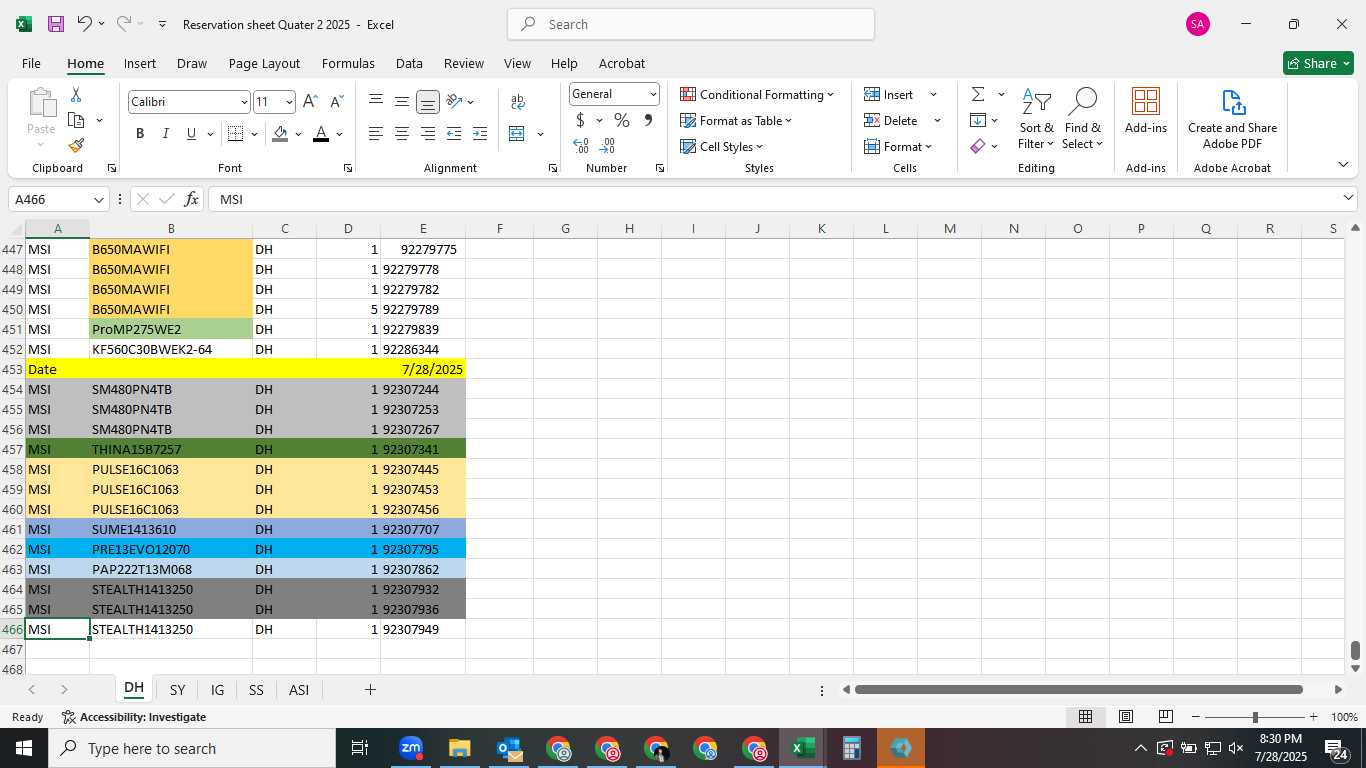Center the cell text horizontally
Screen dimensions: 1366x768
tap(402, 134)
